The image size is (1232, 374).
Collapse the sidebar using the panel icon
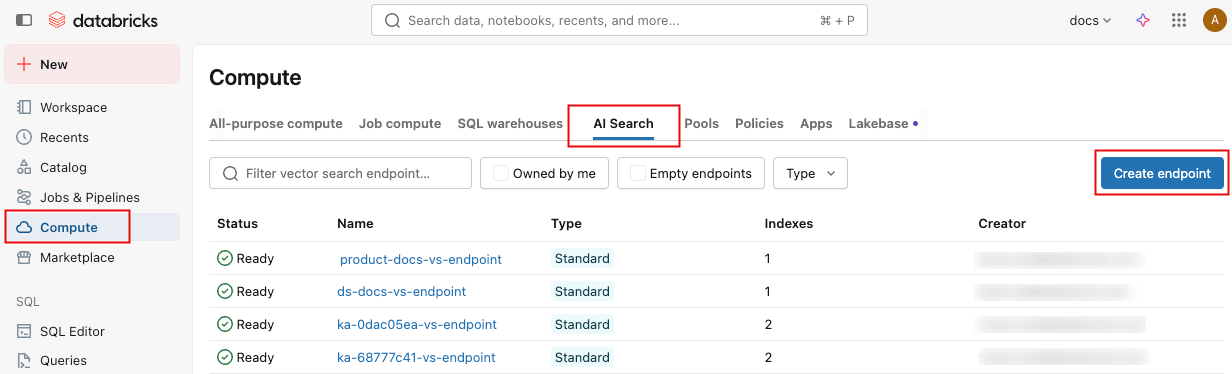(x=24, y=20)
